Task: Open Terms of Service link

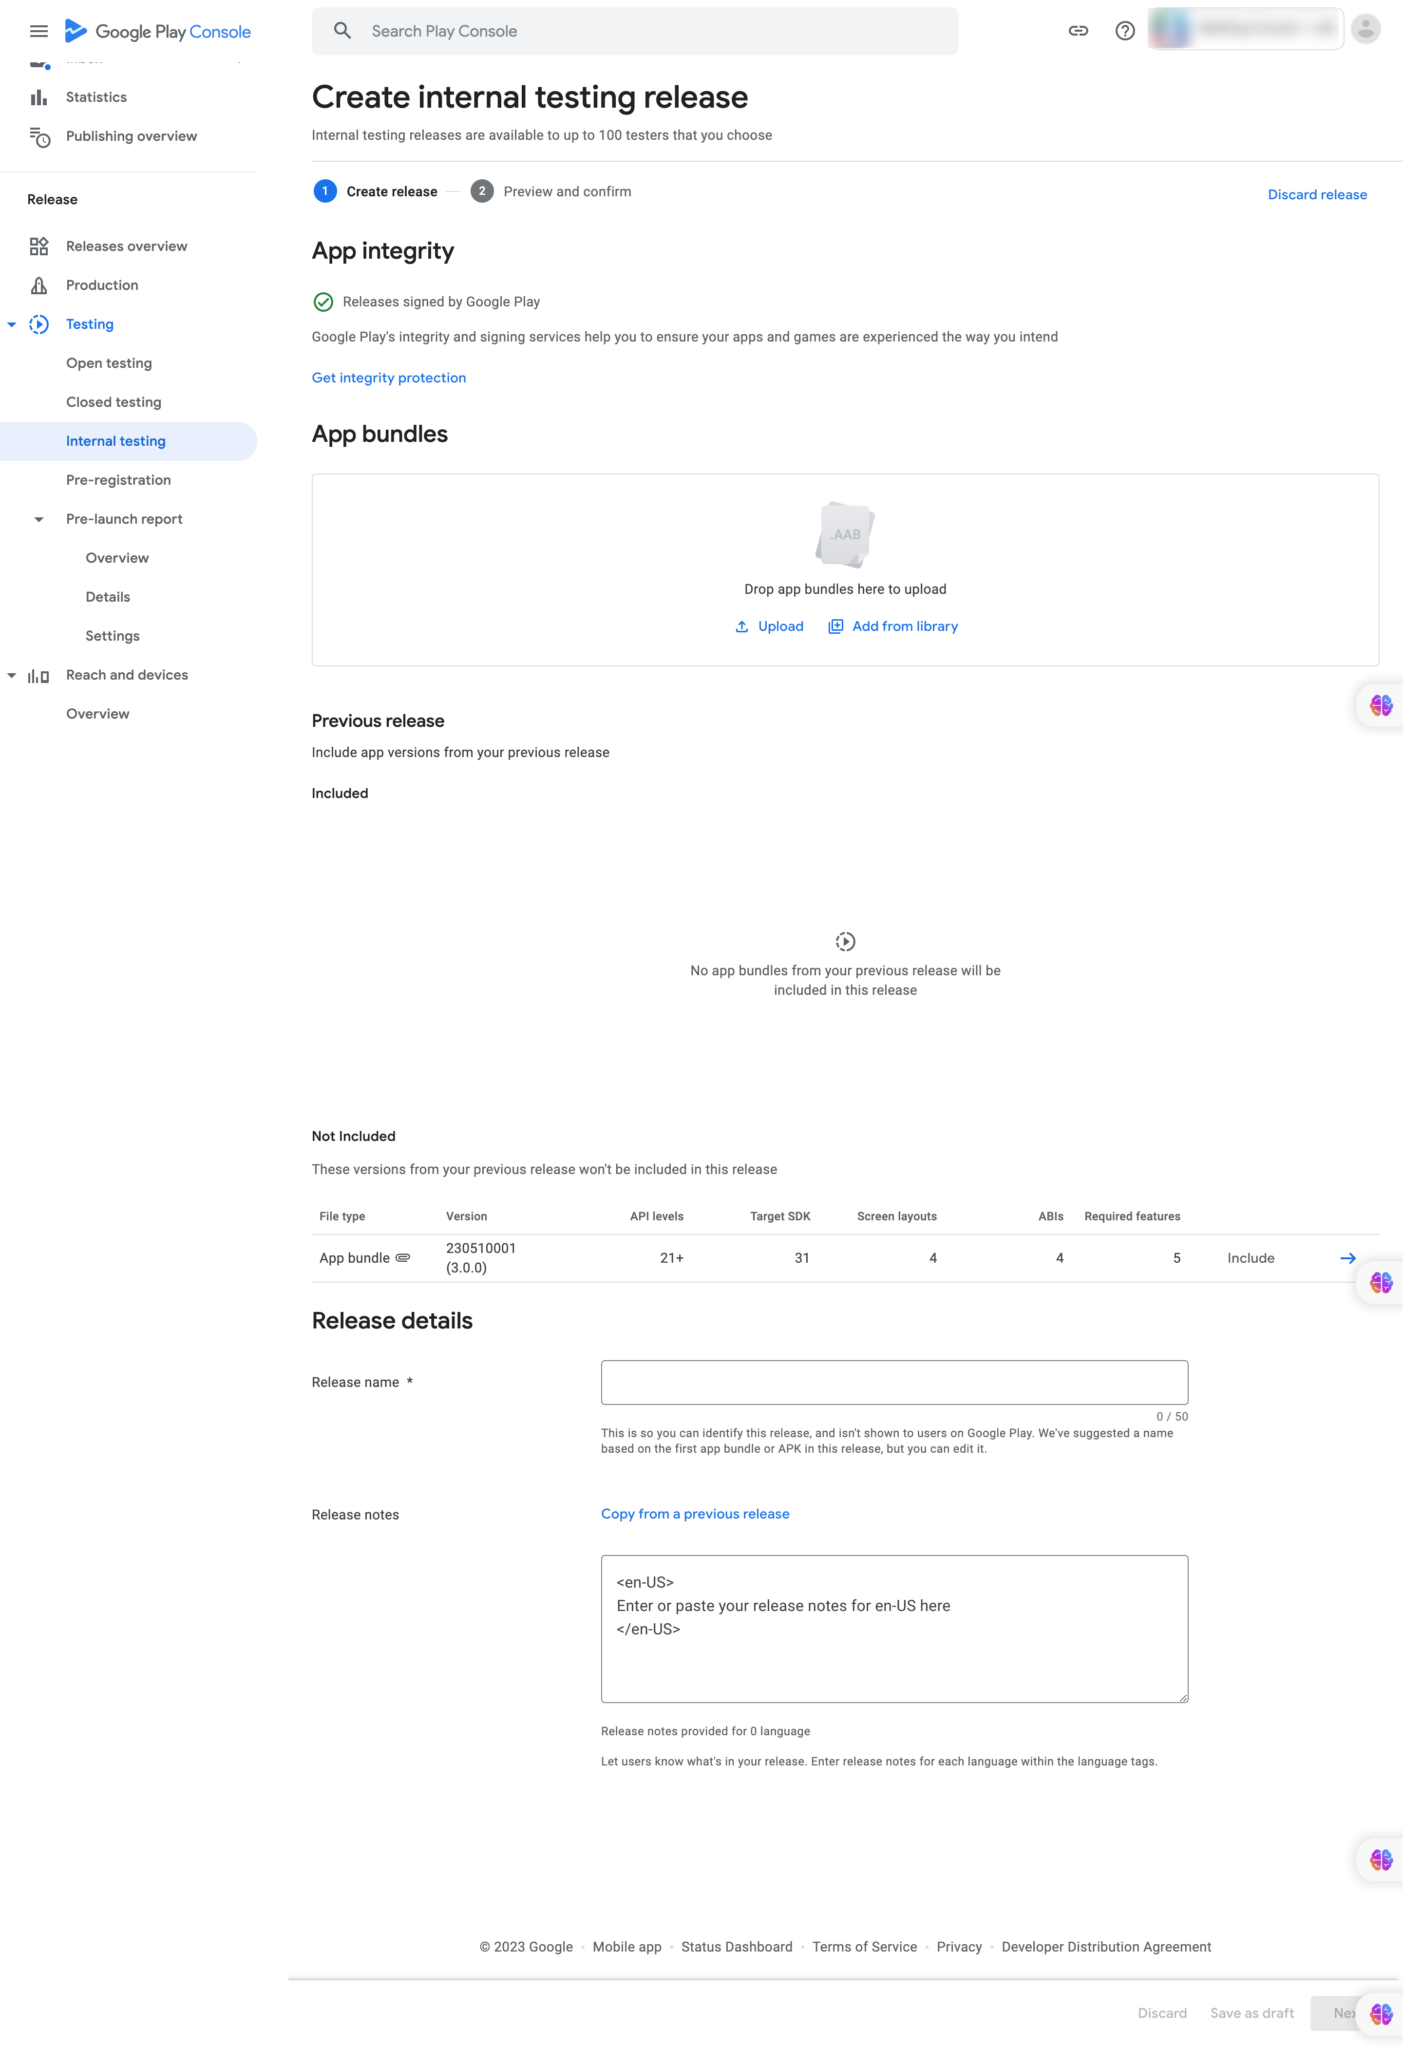Action: [864, 1947]
